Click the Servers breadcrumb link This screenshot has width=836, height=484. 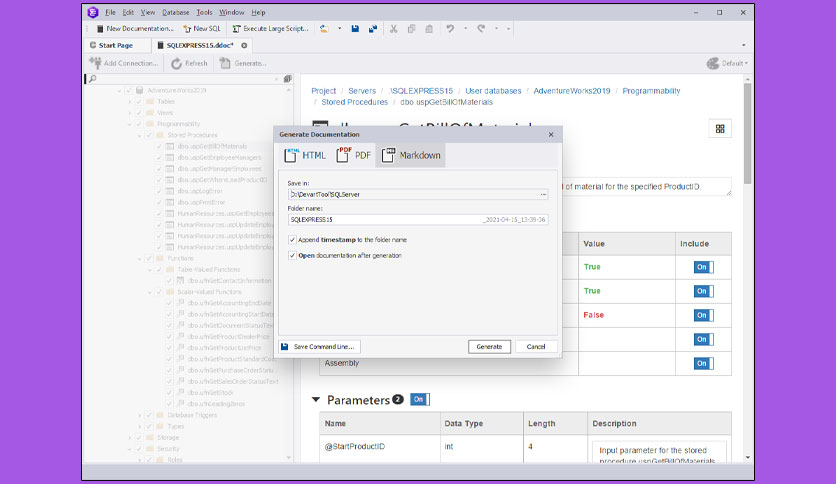[x=362, y=91]
